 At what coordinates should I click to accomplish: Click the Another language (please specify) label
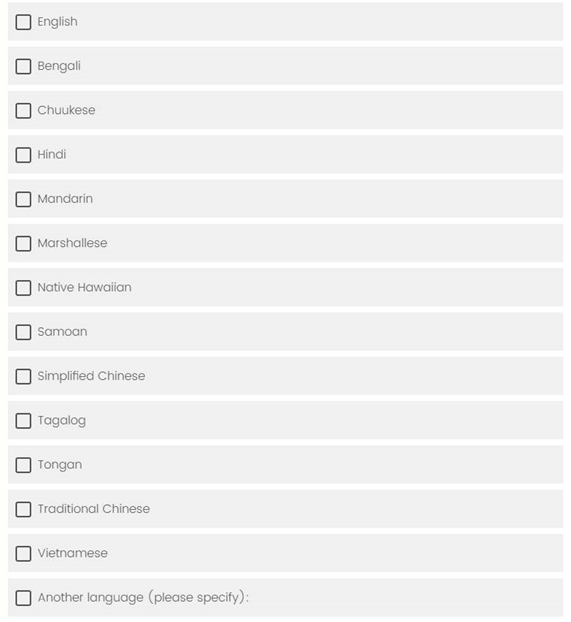point(143,597)
